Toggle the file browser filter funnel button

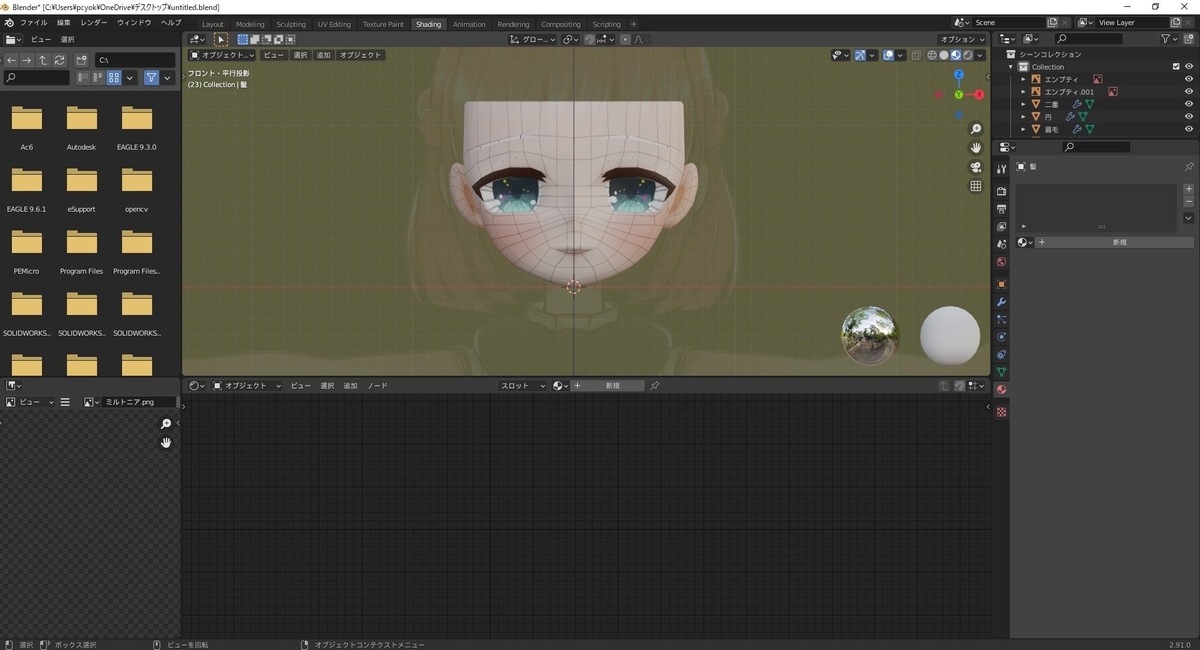(x=151, y=77)
